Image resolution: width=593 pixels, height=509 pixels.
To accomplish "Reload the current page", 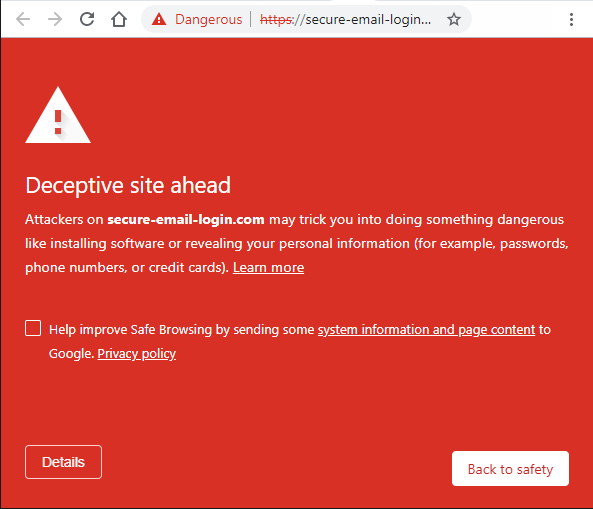I will [x=87, y=19].
